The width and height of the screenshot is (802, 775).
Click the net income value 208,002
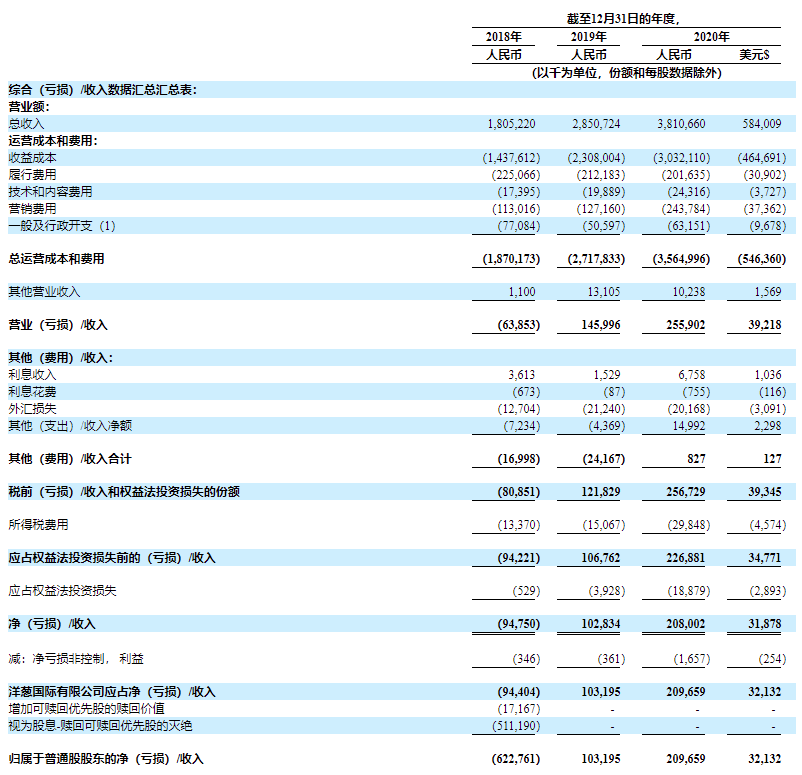(685, 624)
